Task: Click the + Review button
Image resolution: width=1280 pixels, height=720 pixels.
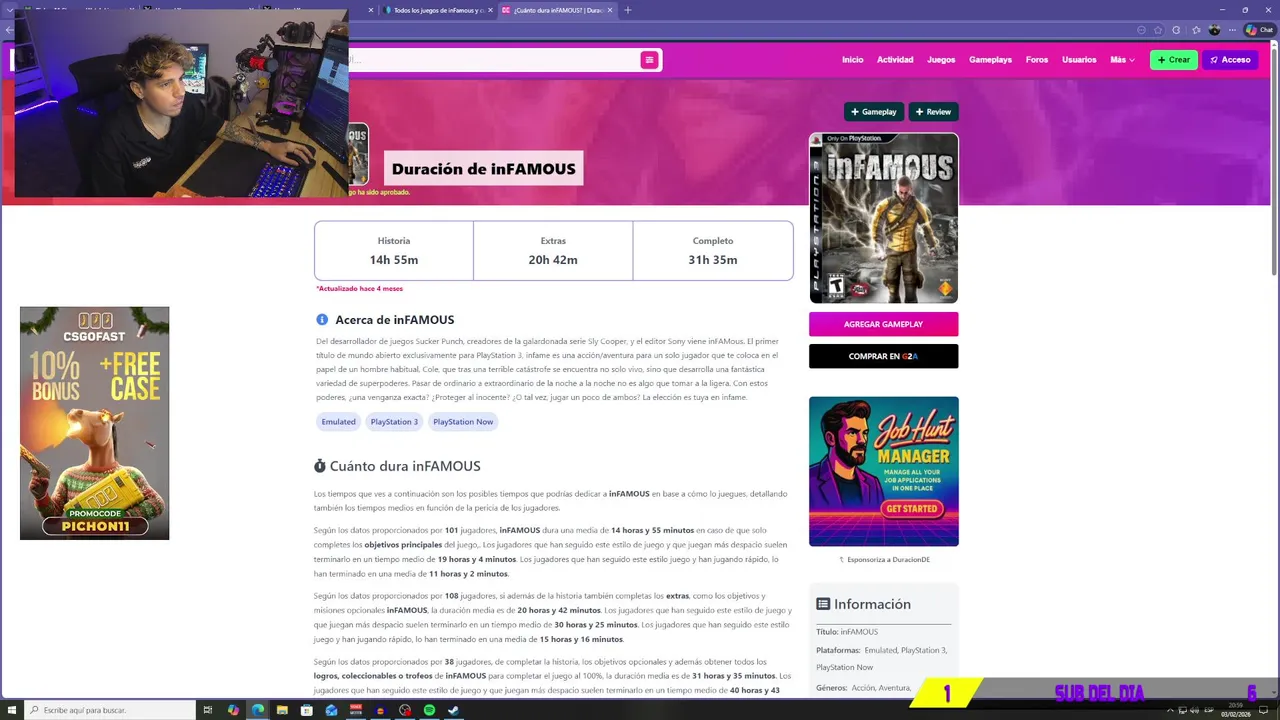Action: [x=934, y=112]
